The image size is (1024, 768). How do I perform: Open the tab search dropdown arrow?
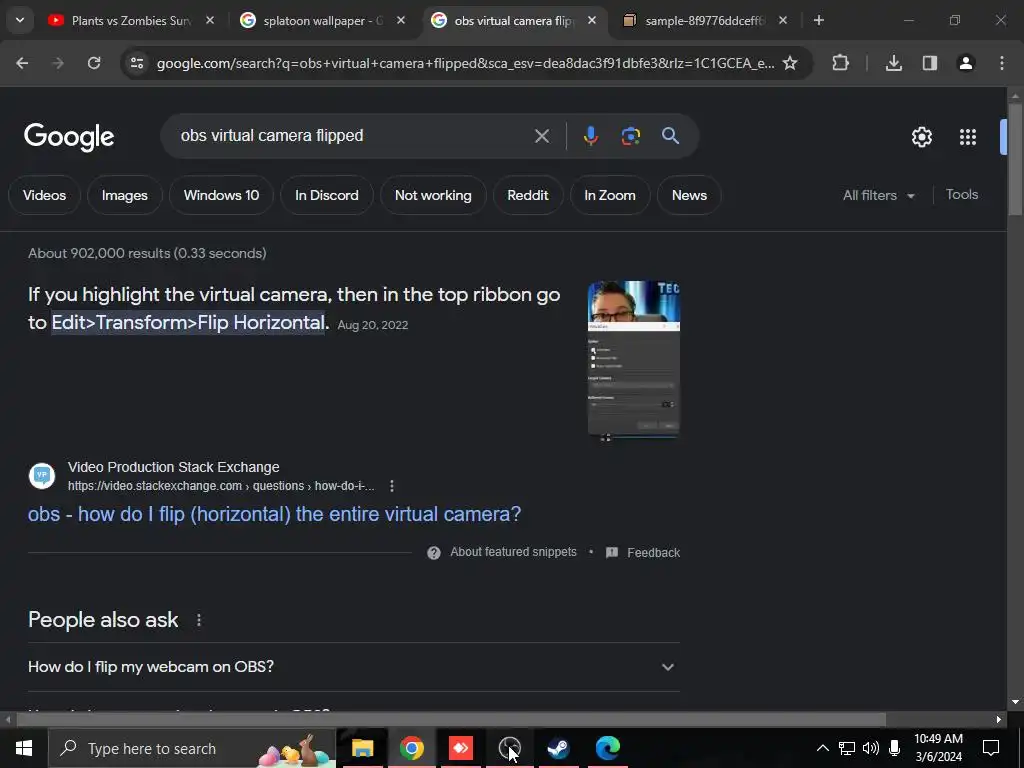tap(20, 20)
